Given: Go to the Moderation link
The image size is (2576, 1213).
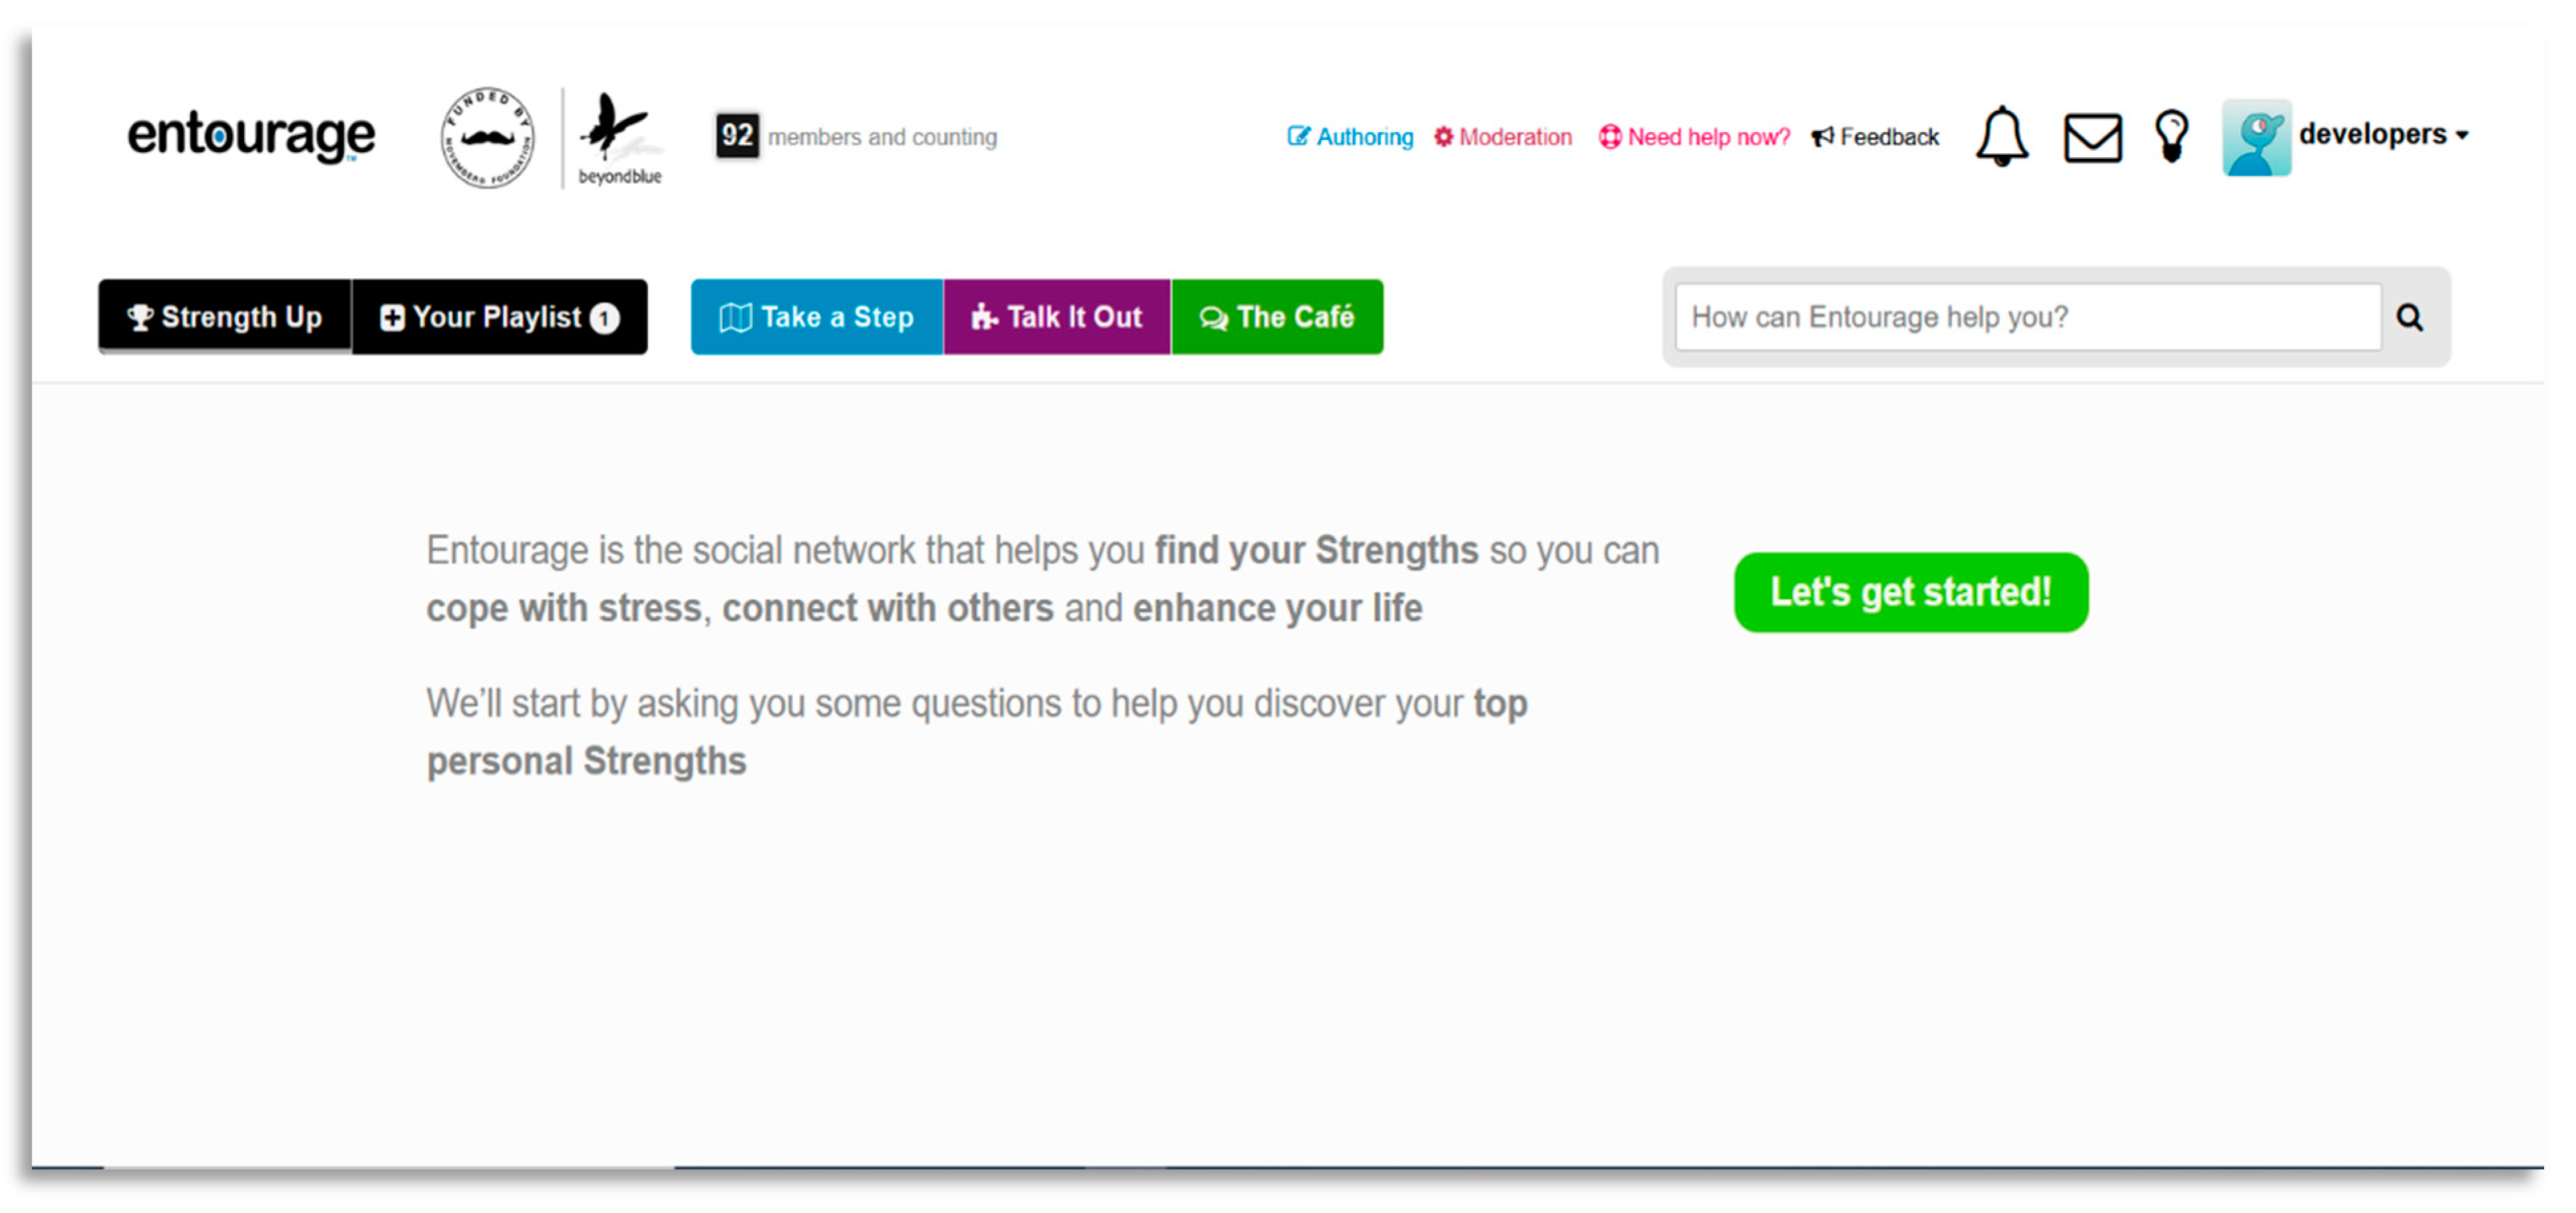Looking at the screenshot, I should click(1503, 137).
